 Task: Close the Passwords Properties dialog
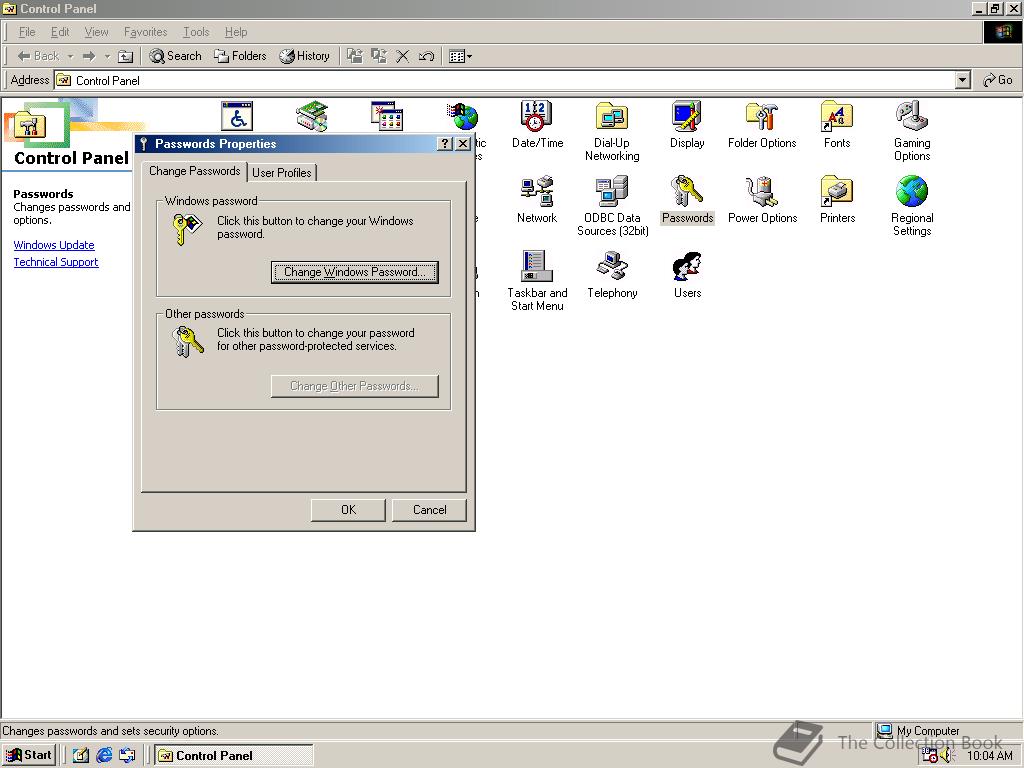click(463, 144)
